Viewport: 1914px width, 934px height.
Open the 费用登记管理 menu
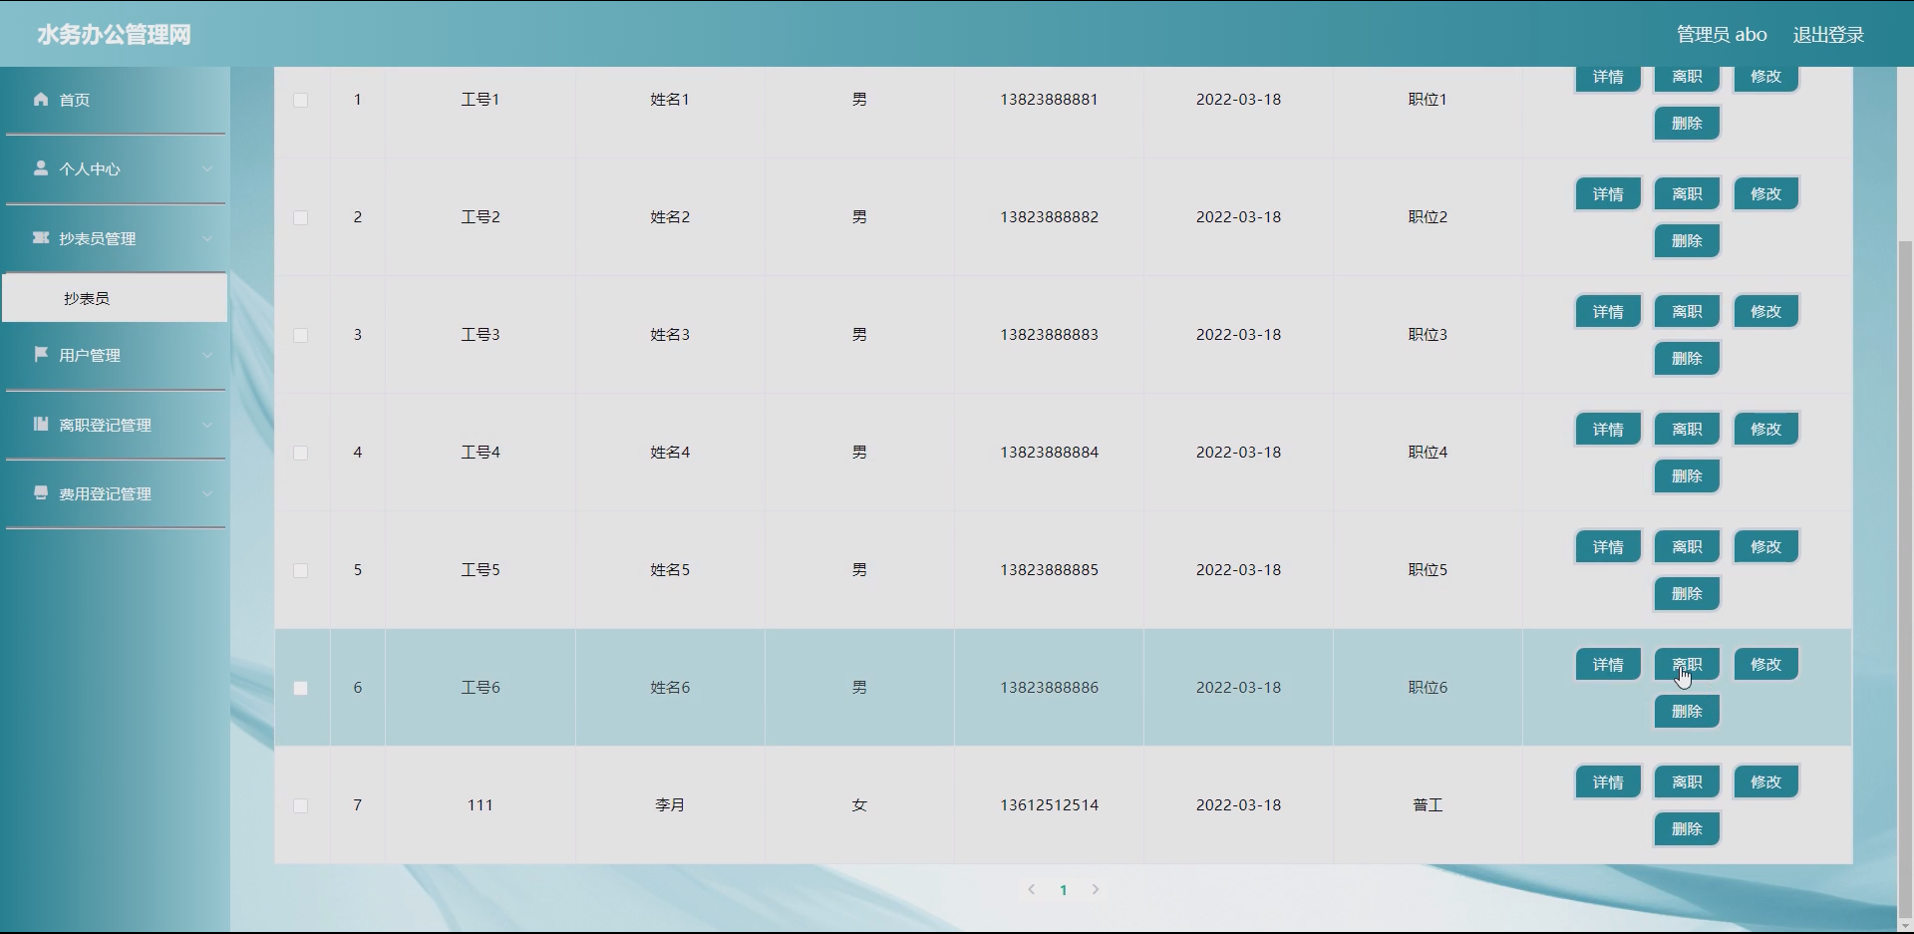pos(115,493)
